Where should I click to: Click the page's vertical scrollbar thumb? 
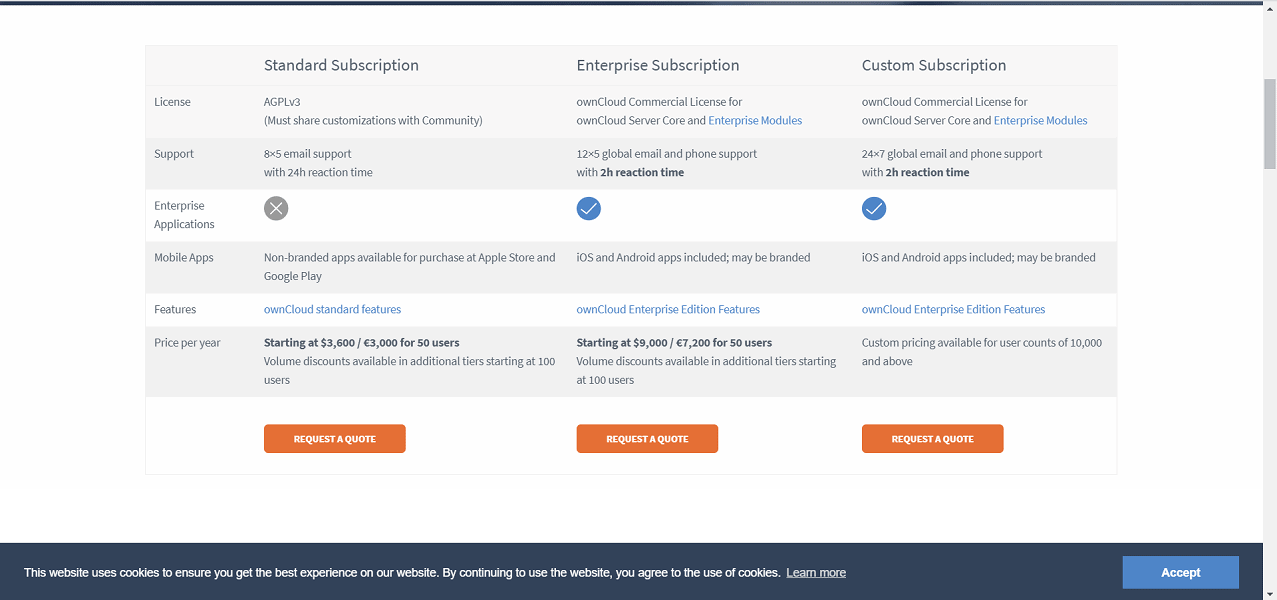point(1270,124)
